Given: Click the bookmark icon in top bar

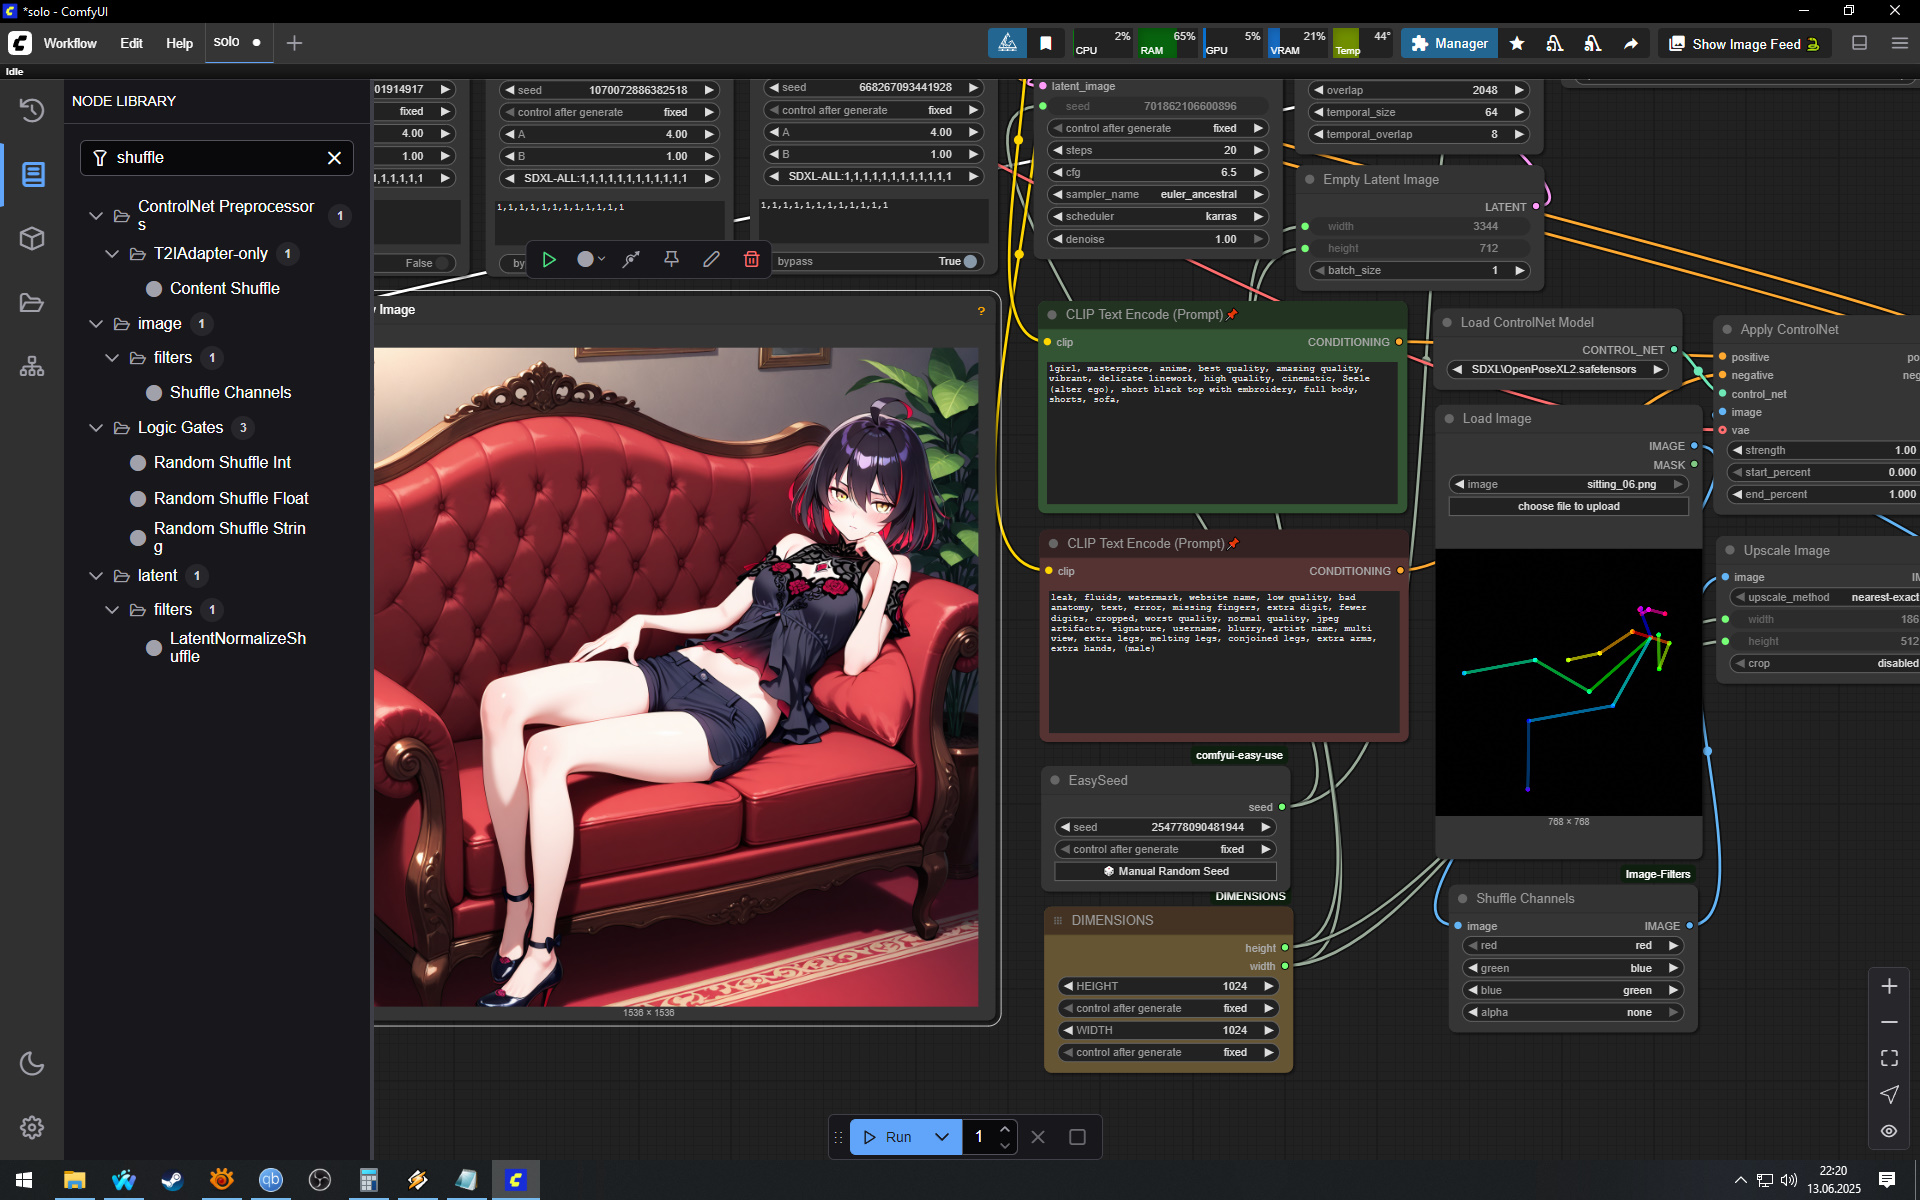Looking at the screenshot, I should pyautogui.click(x=1046, y=43).
